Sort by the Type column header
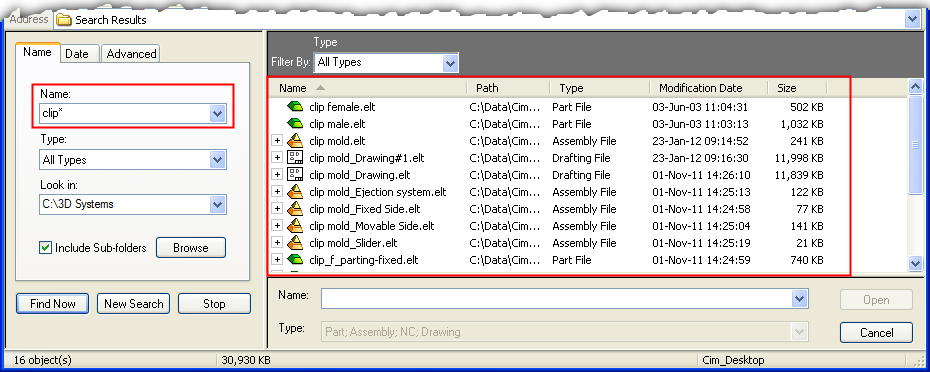The width and height of the screenshot is (930, 372). point(600,88)
